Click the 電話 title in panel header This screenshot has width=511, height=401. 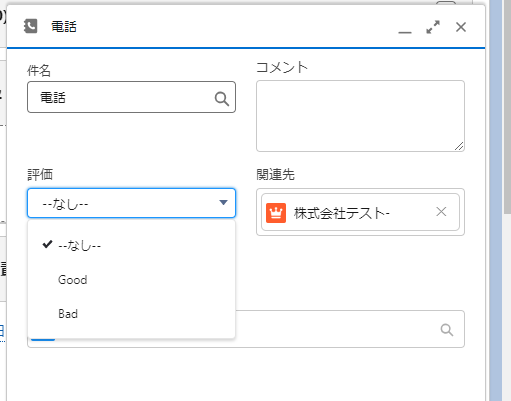click(x=64, y=27)
